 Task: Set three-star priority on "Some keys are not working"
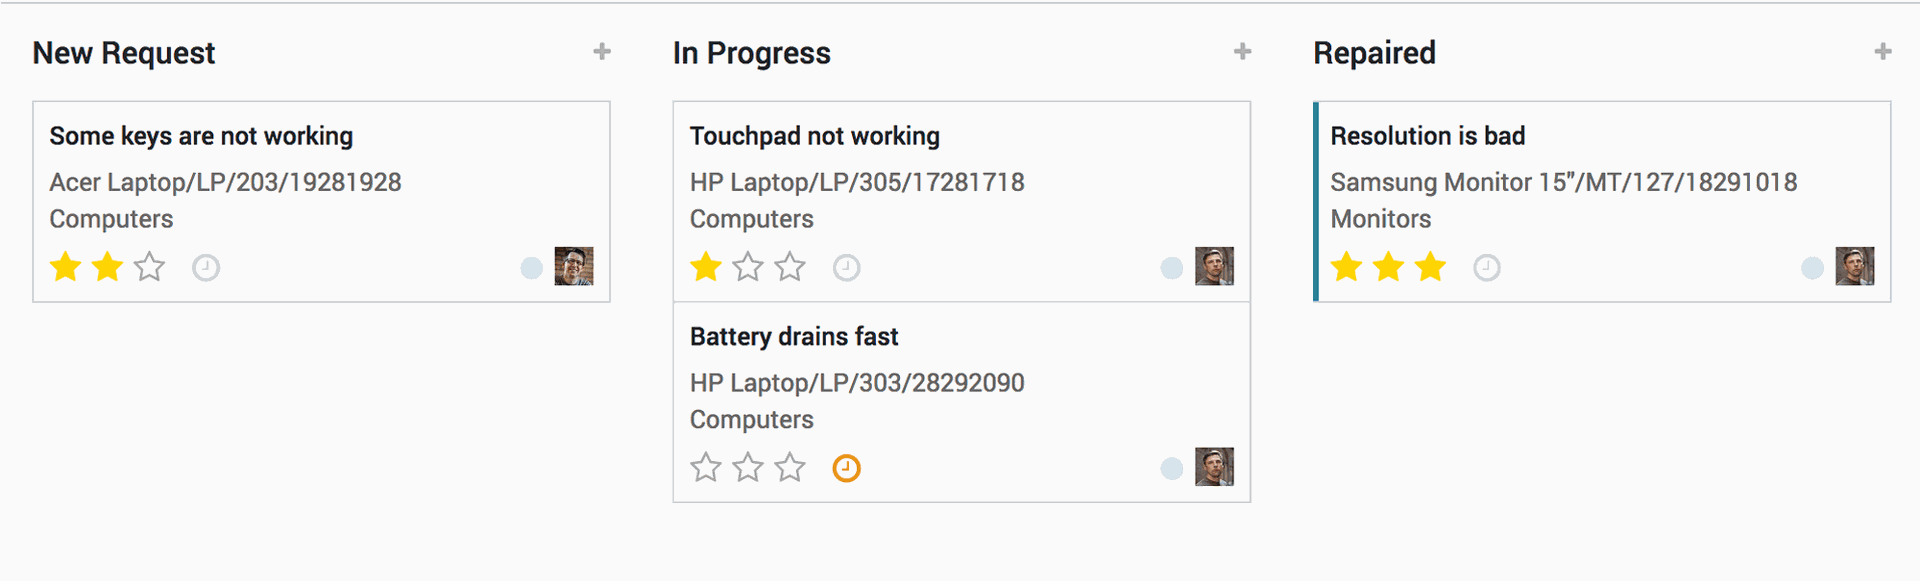click(147, 267)
